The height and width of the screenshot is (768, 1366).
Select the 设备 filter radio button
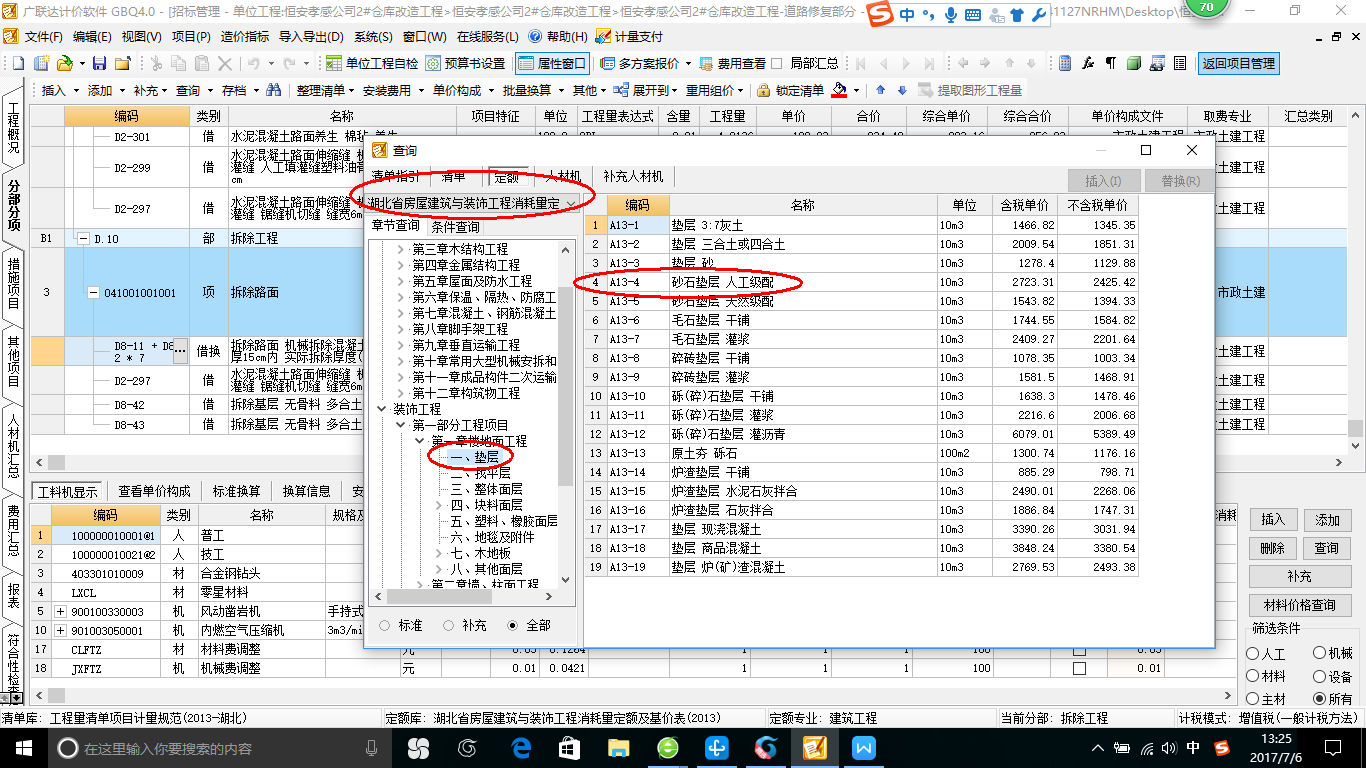click(1320, 676)
